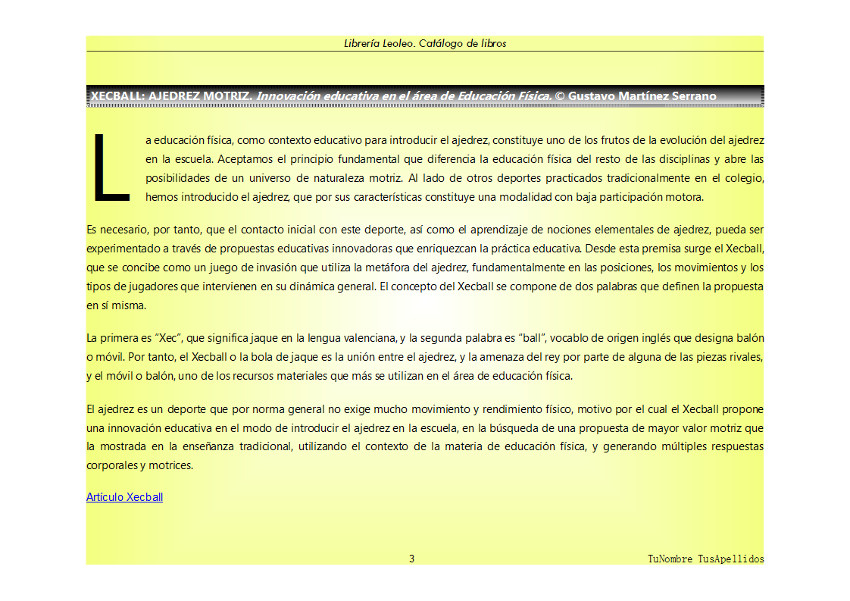Click the line starting 'hemos introducido el ajedrez'
The height and width of the screenshot is (601, 850).
pos(424,197)
